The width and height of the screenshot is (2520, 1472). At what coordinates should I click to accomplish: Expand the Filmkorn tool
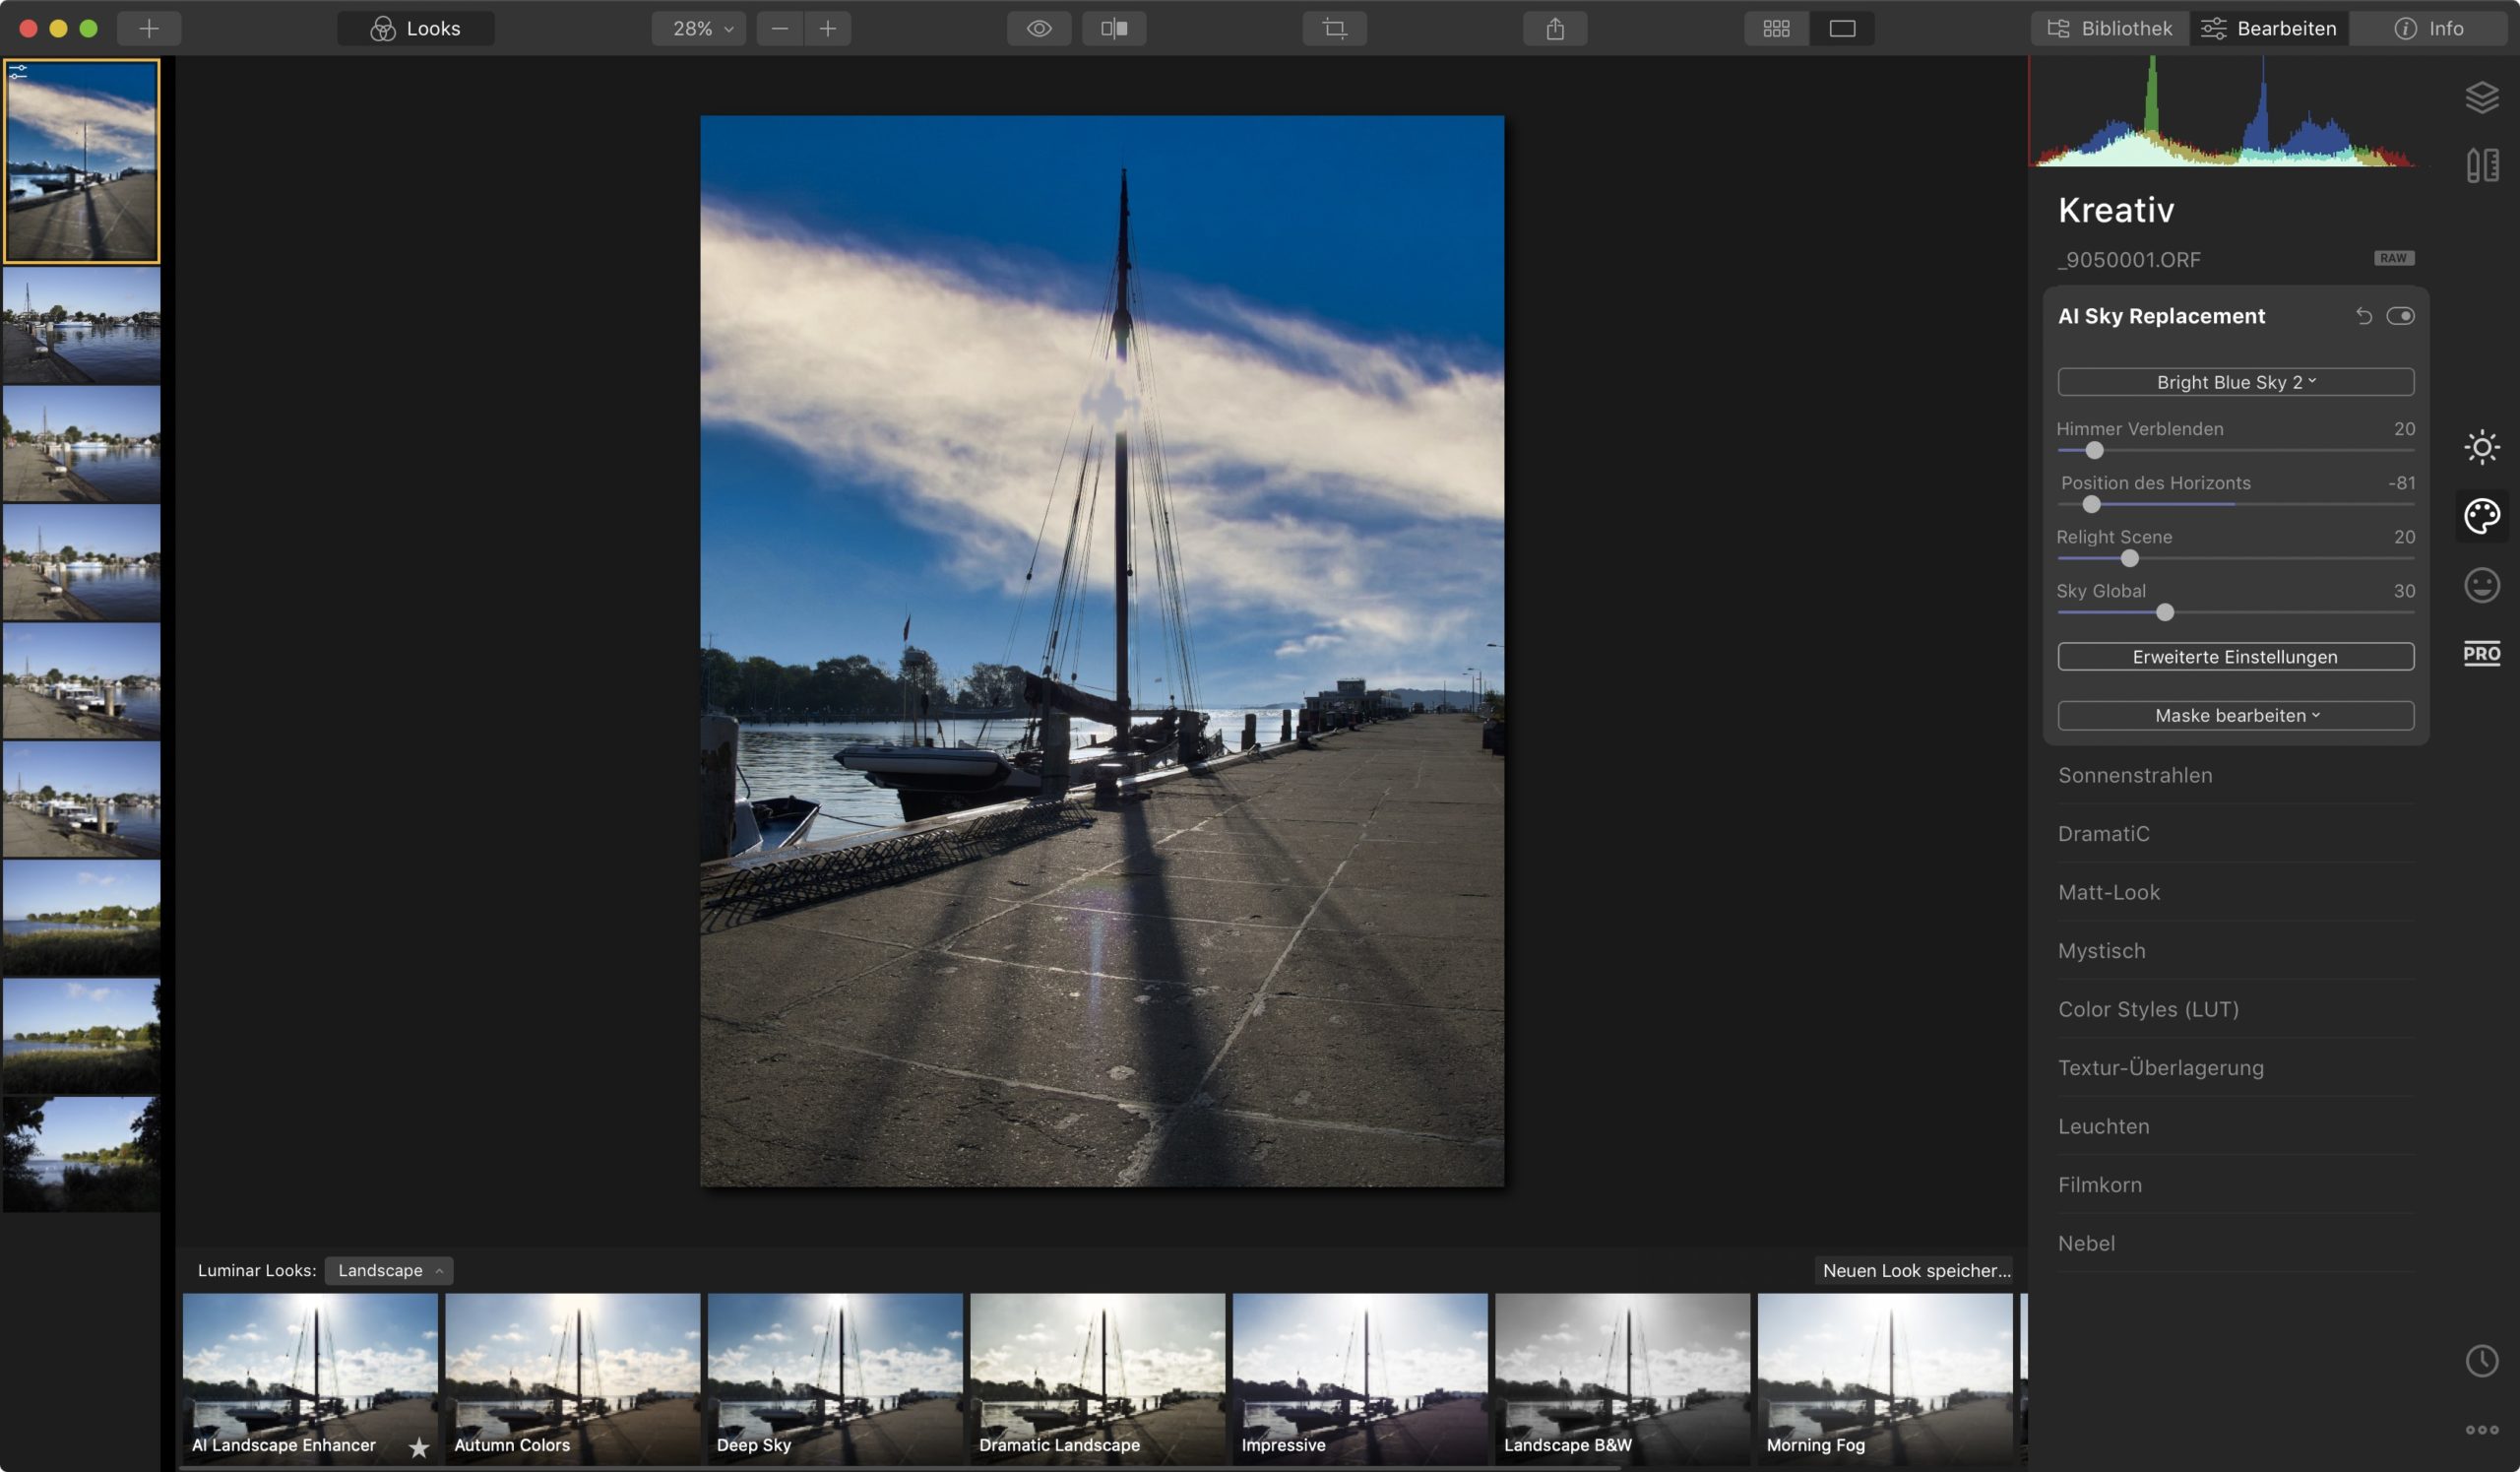tap(2236, 1184)
